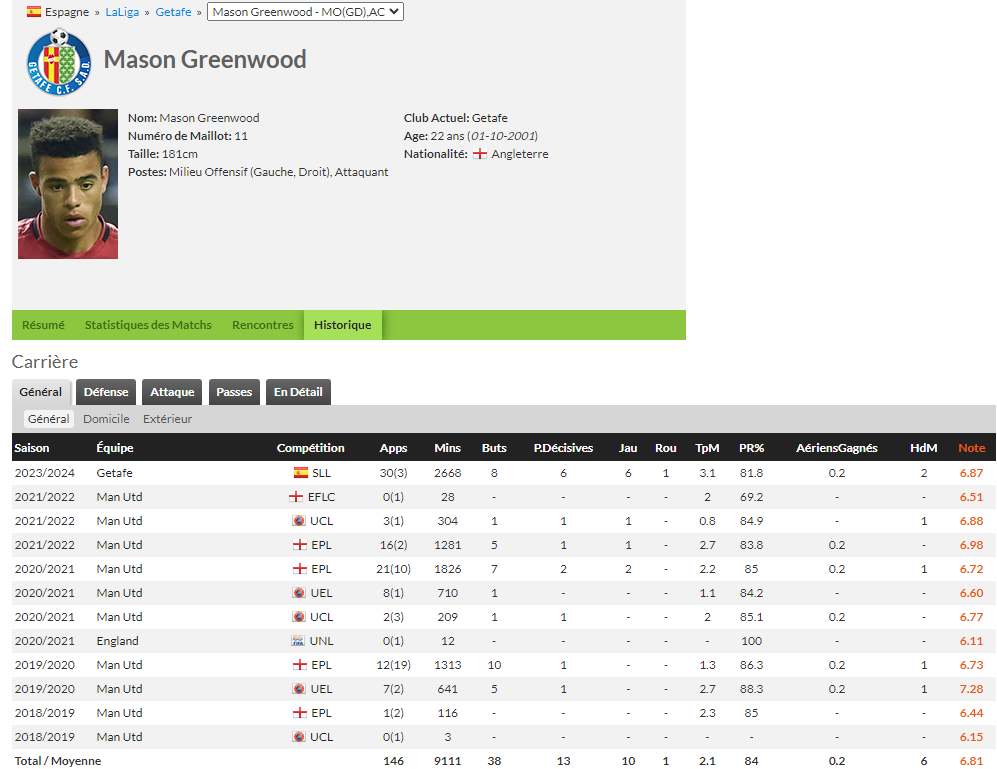Screen dimensions: 997x769
Task: Switch to the Résumé tab
Action: click(43, 325)
